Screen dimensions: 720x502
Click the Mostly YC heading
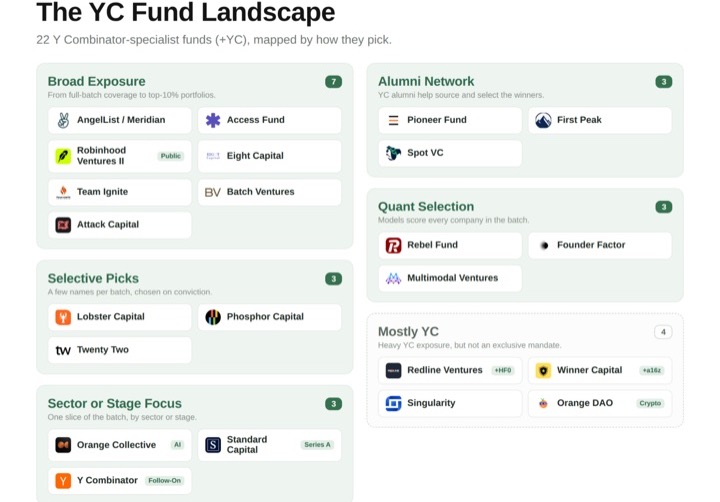(x=408, y=332)
